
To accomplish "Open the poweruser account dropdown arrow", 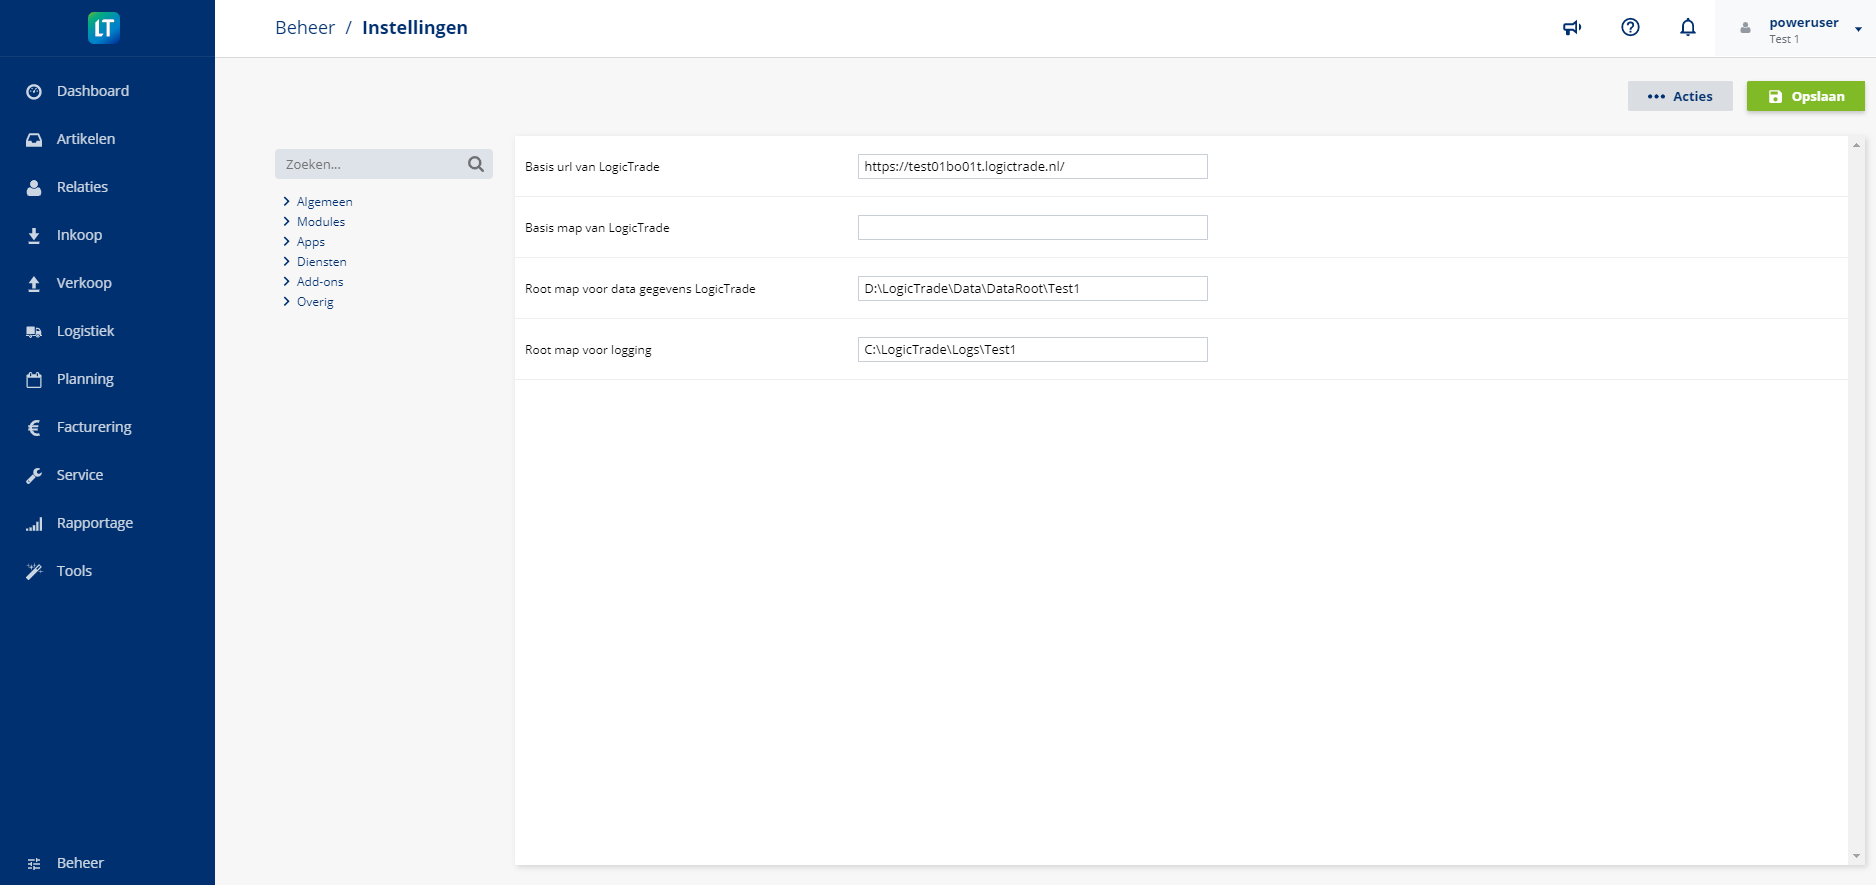I will click(x=1858, y=29).
